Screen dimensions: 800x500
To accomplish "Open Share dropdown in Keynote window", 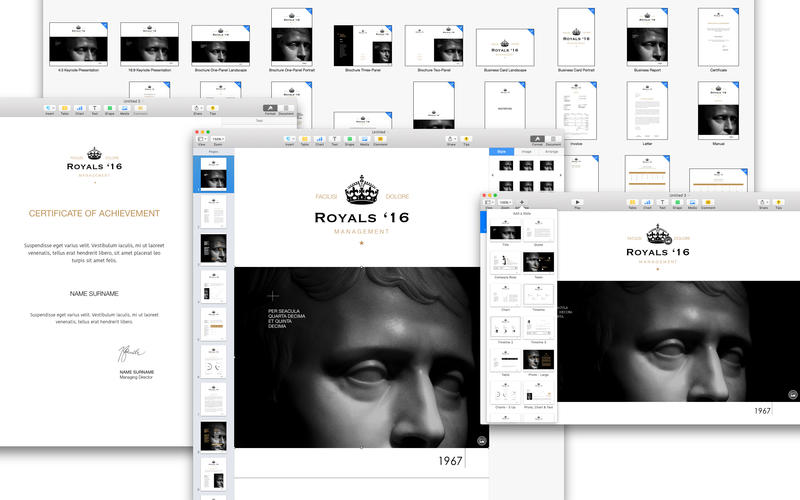I will [x=764, y=202].
